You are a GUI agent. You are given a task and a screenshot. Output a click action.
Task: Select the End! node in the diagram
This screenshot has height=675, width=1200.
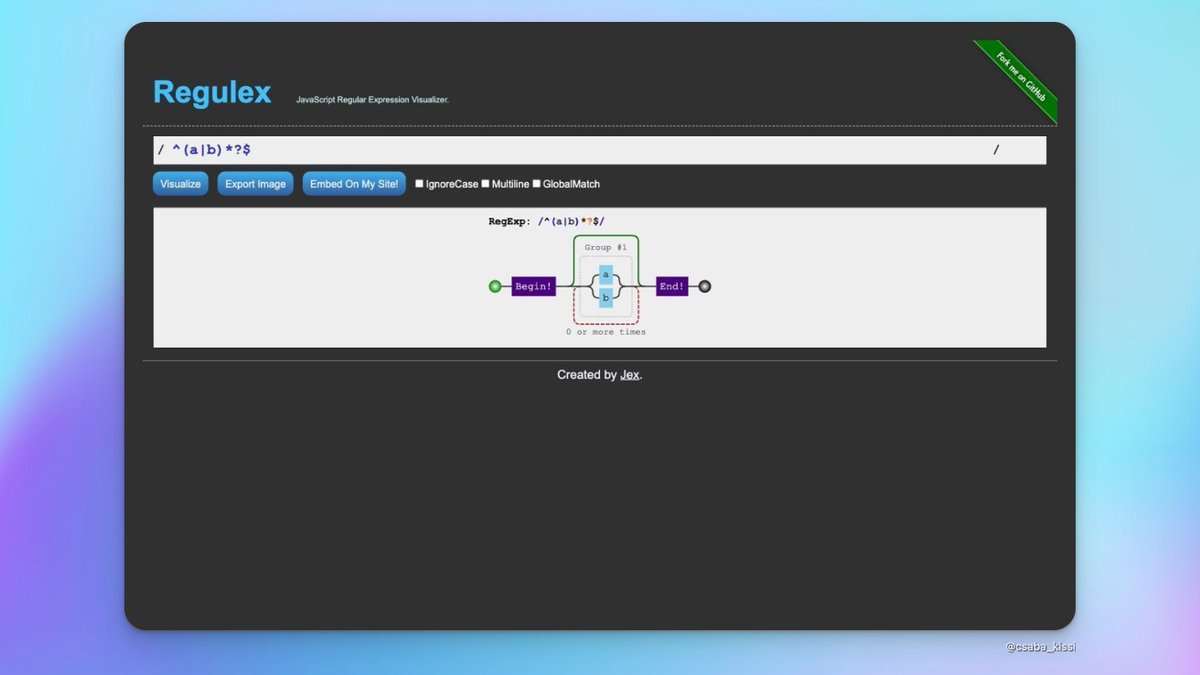(672, 286)
